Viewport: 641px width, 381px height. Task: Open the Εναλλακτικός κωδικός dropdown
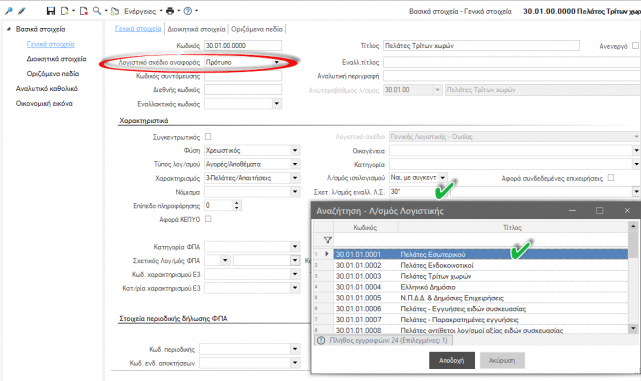click(277, 103)
